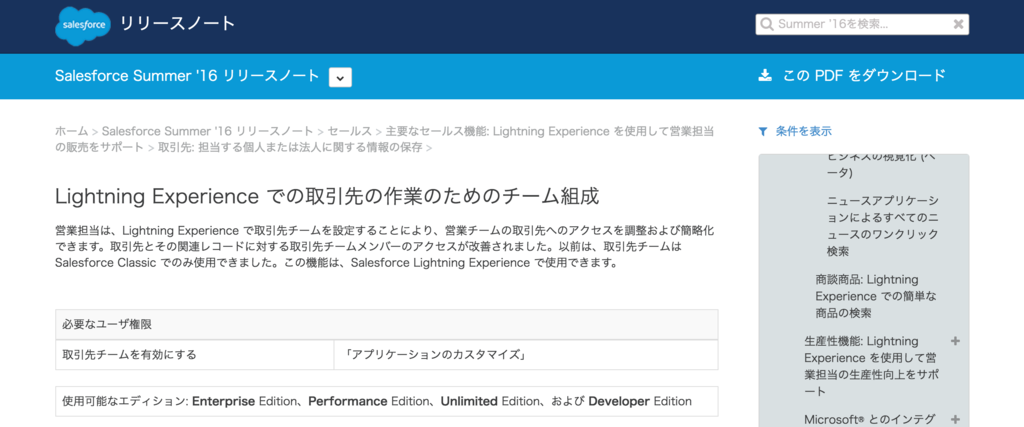Click 使用可能なエディション text row

point(387,402)
